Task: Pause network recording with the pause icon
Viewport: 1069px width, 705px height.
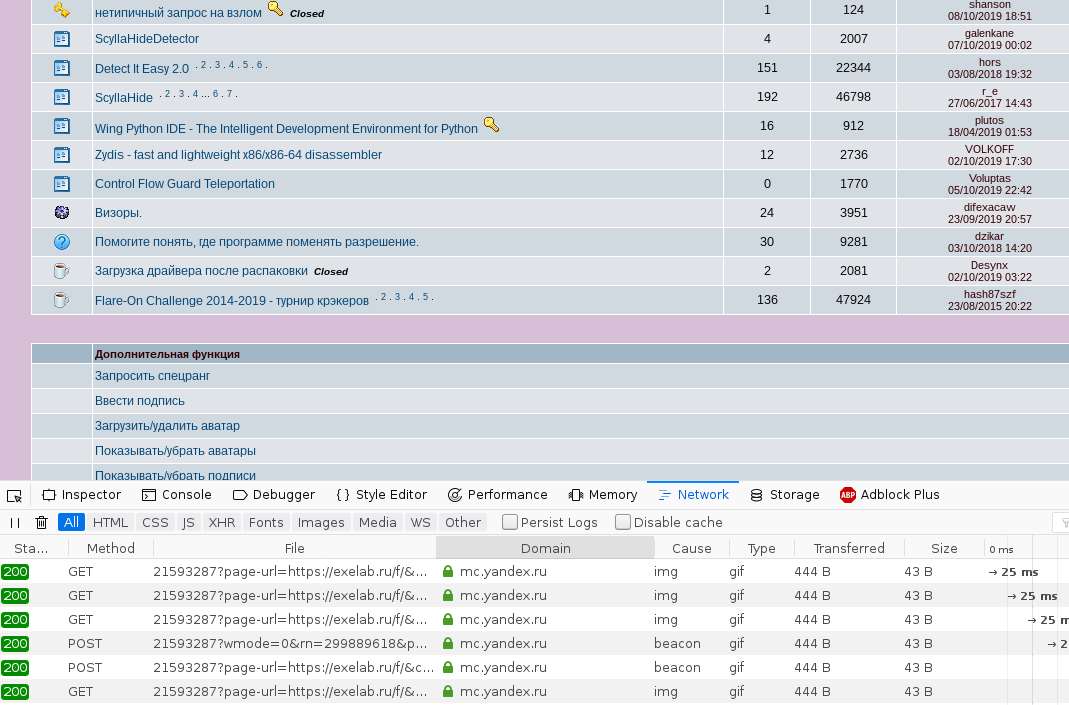Action: (15, 522)
